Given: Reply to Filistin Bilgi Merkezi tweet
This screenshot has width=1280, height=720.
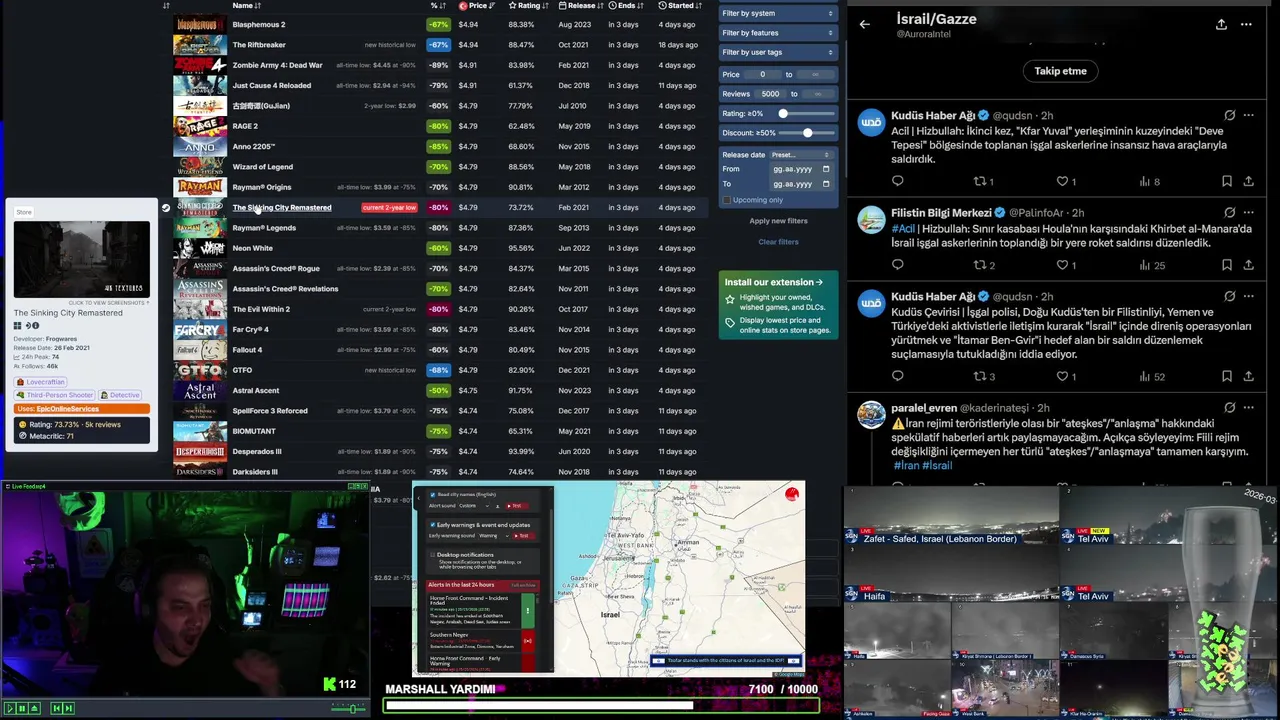Looking at the screenshot, I should point(897,265).
